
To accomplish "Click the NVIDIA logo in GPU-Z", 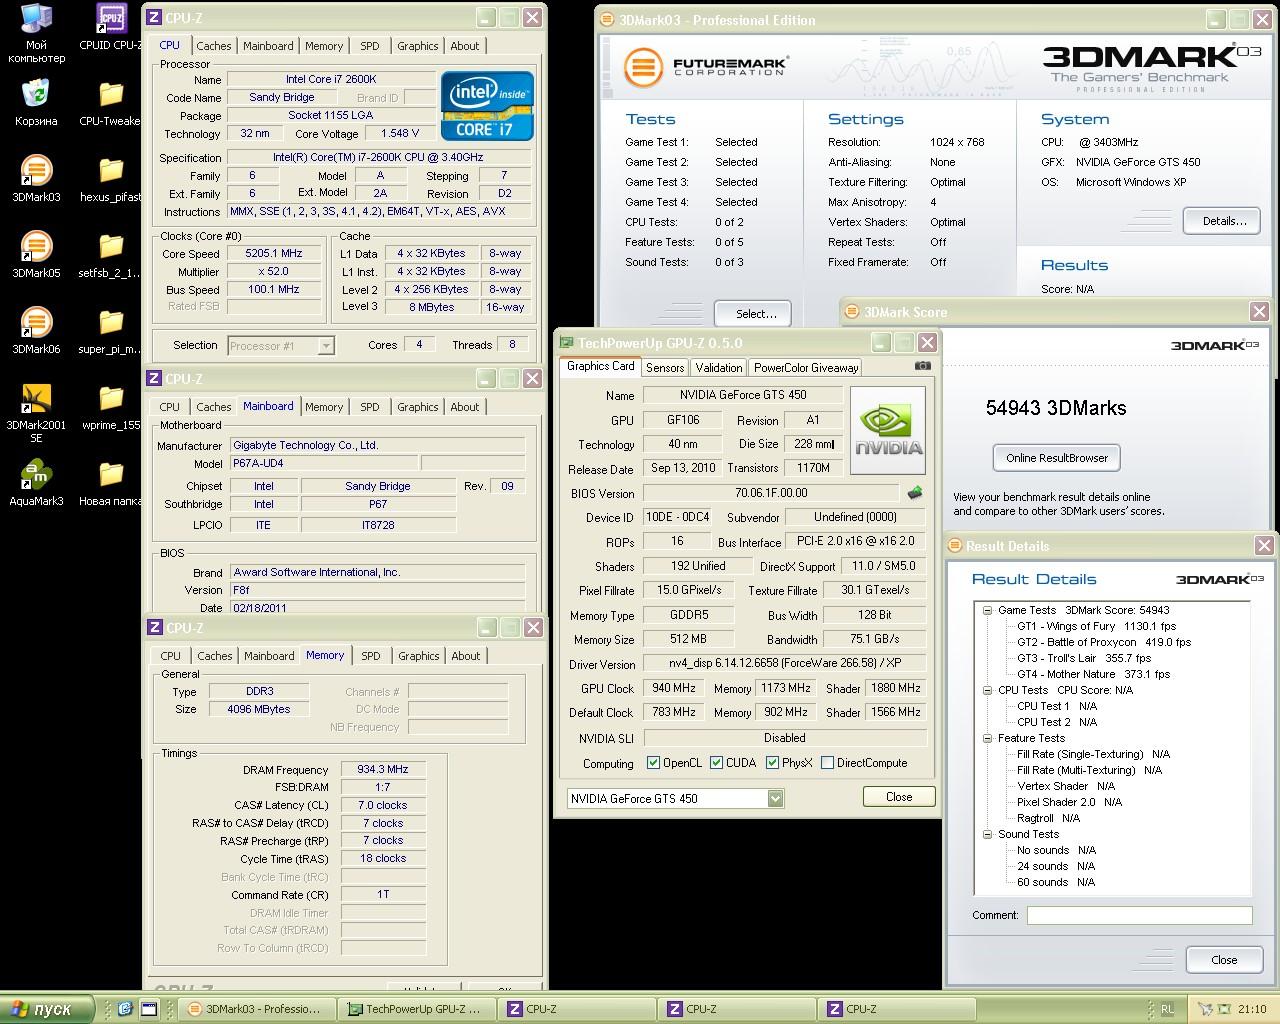I will click(x=888, y=430).
